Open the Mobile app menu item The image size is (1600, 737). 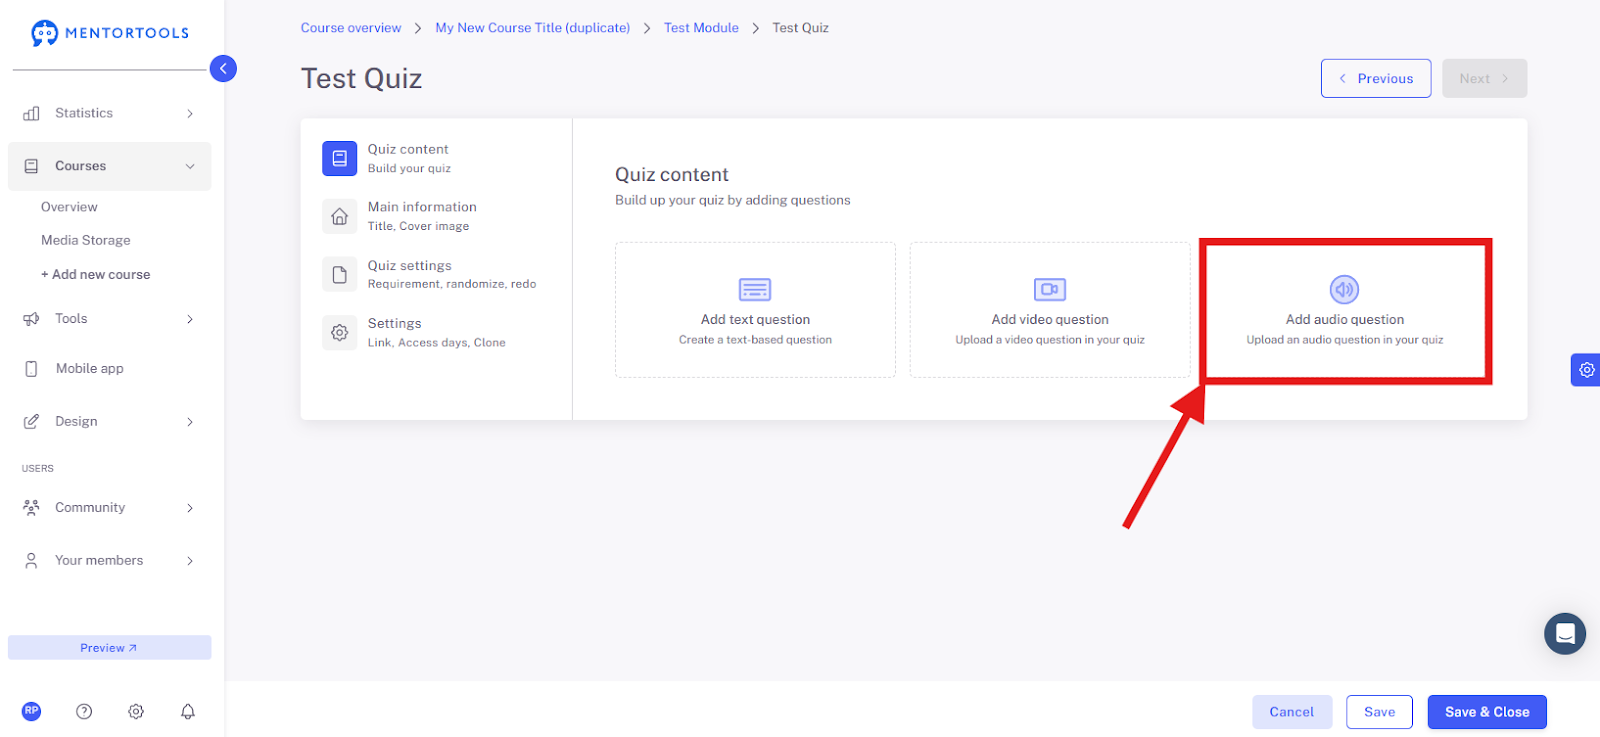point(110,369)
